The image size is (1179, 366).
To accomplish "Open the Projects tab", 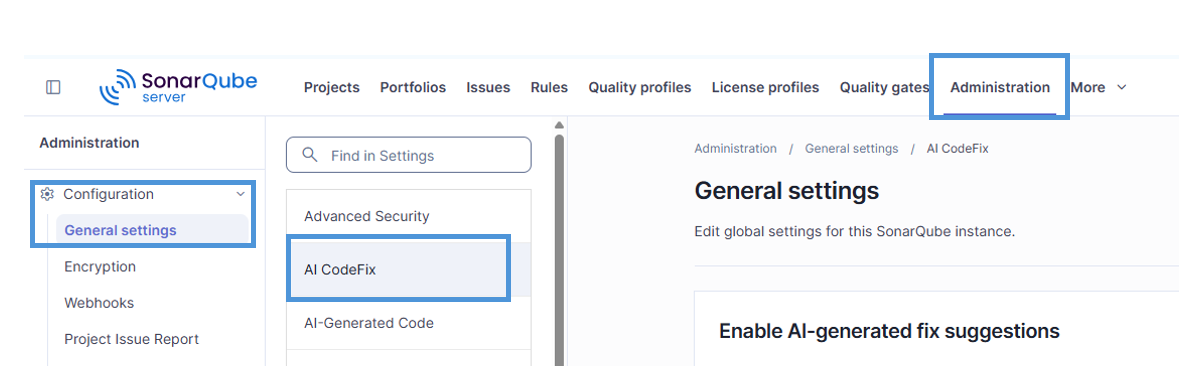I will coord(332,87).
